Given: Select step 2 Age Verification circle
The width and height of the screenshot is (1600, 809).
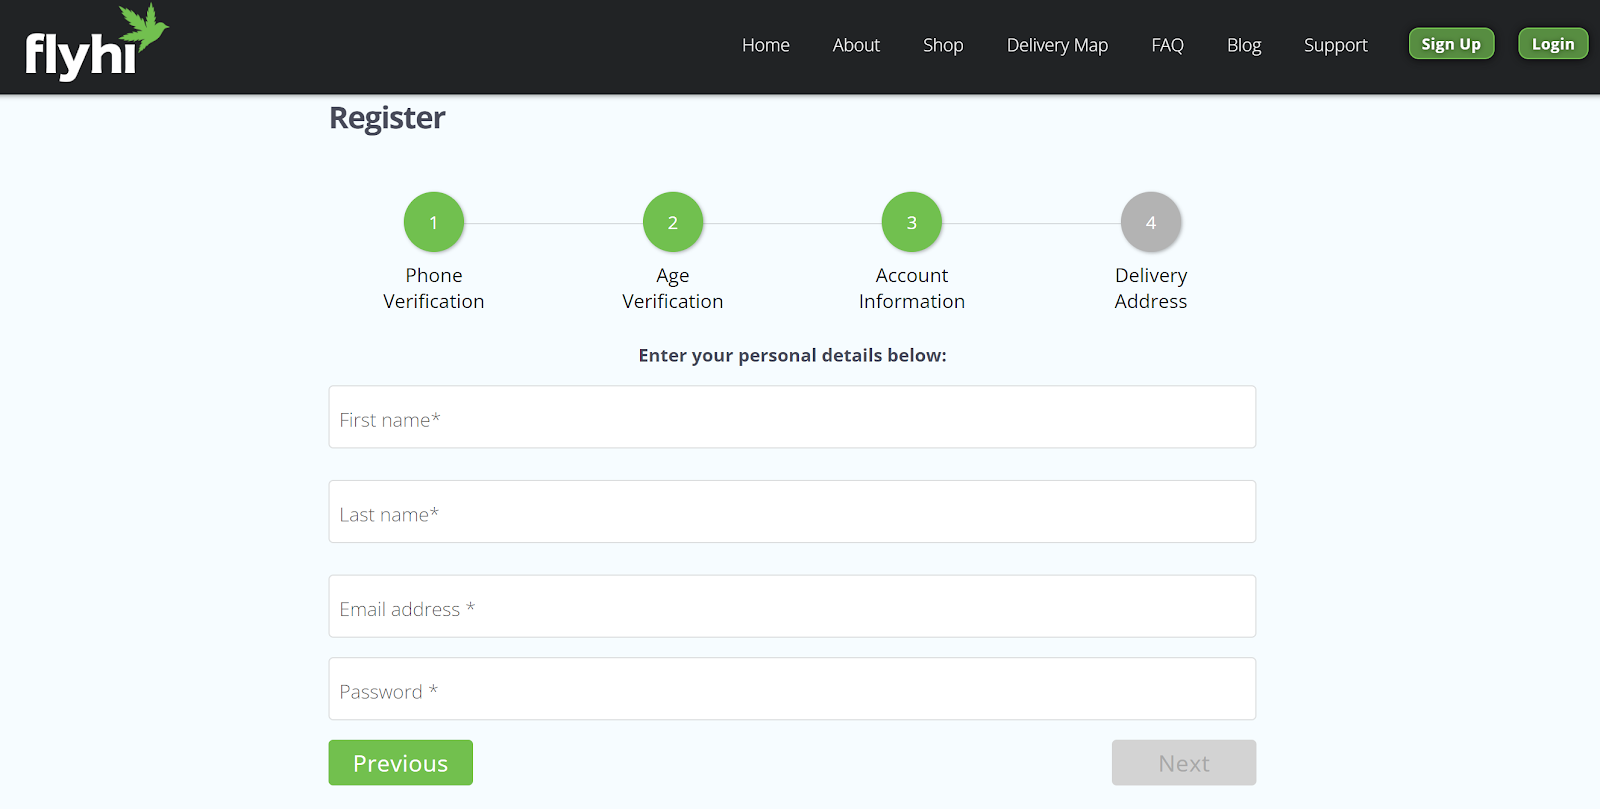Looking at the screenshot, I should [x=672, y=222].
